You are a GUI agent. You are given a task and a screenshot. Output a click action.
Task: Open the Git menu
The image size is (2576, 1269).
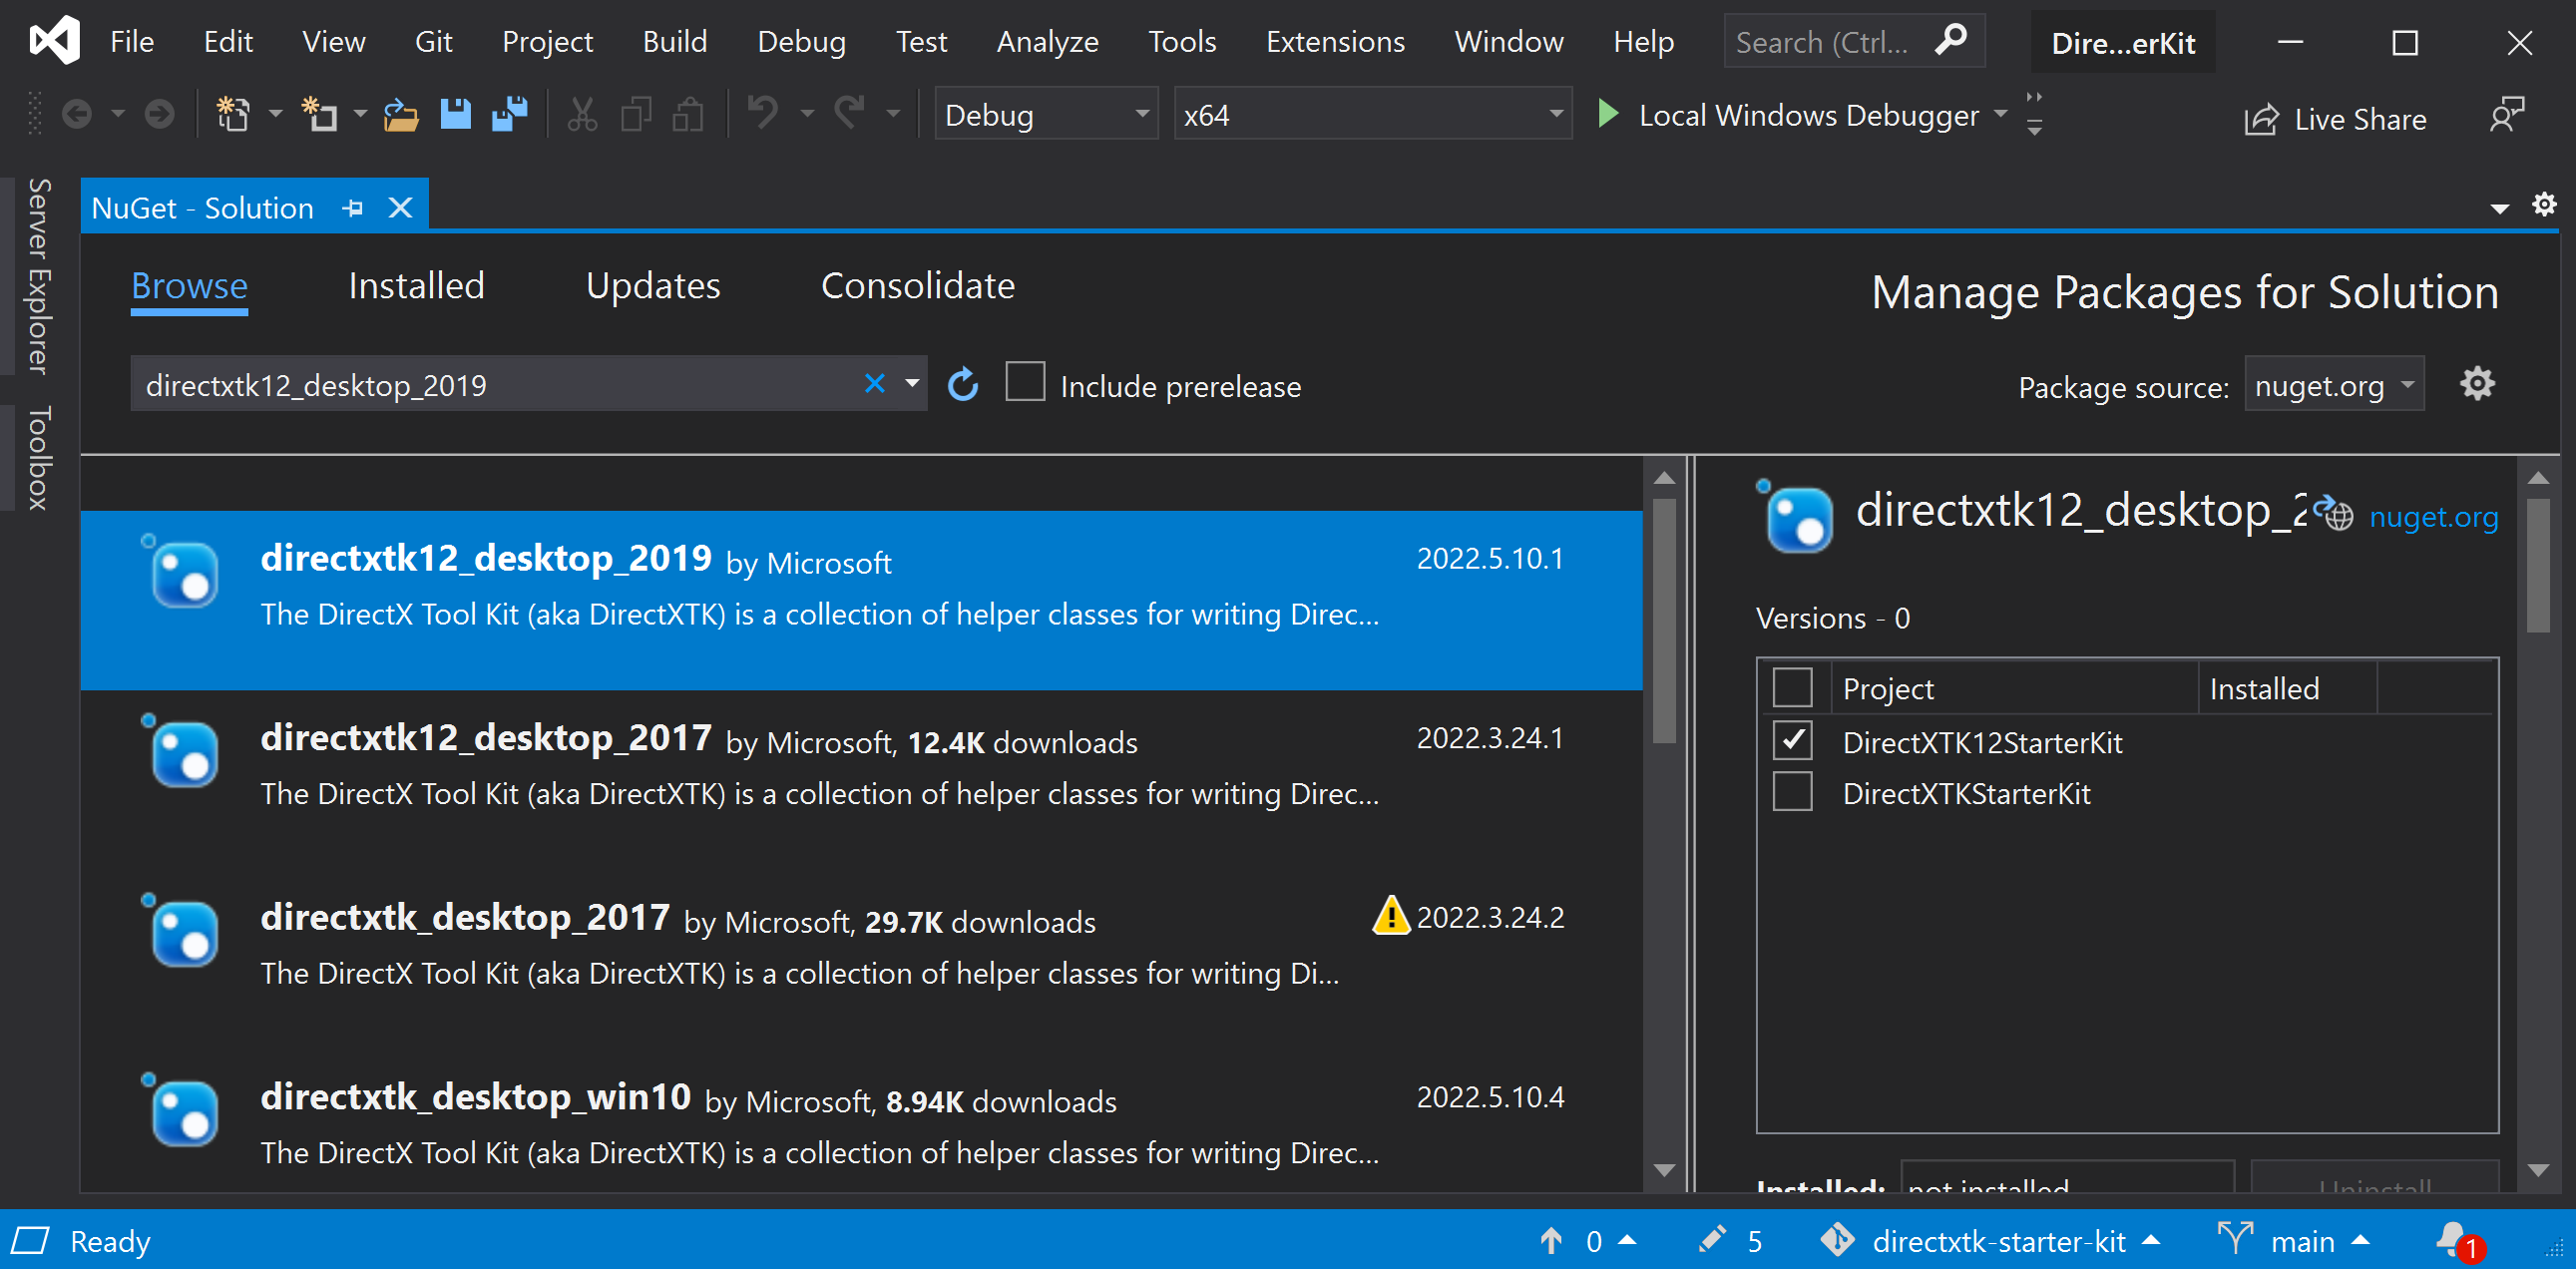pos(433,41)
